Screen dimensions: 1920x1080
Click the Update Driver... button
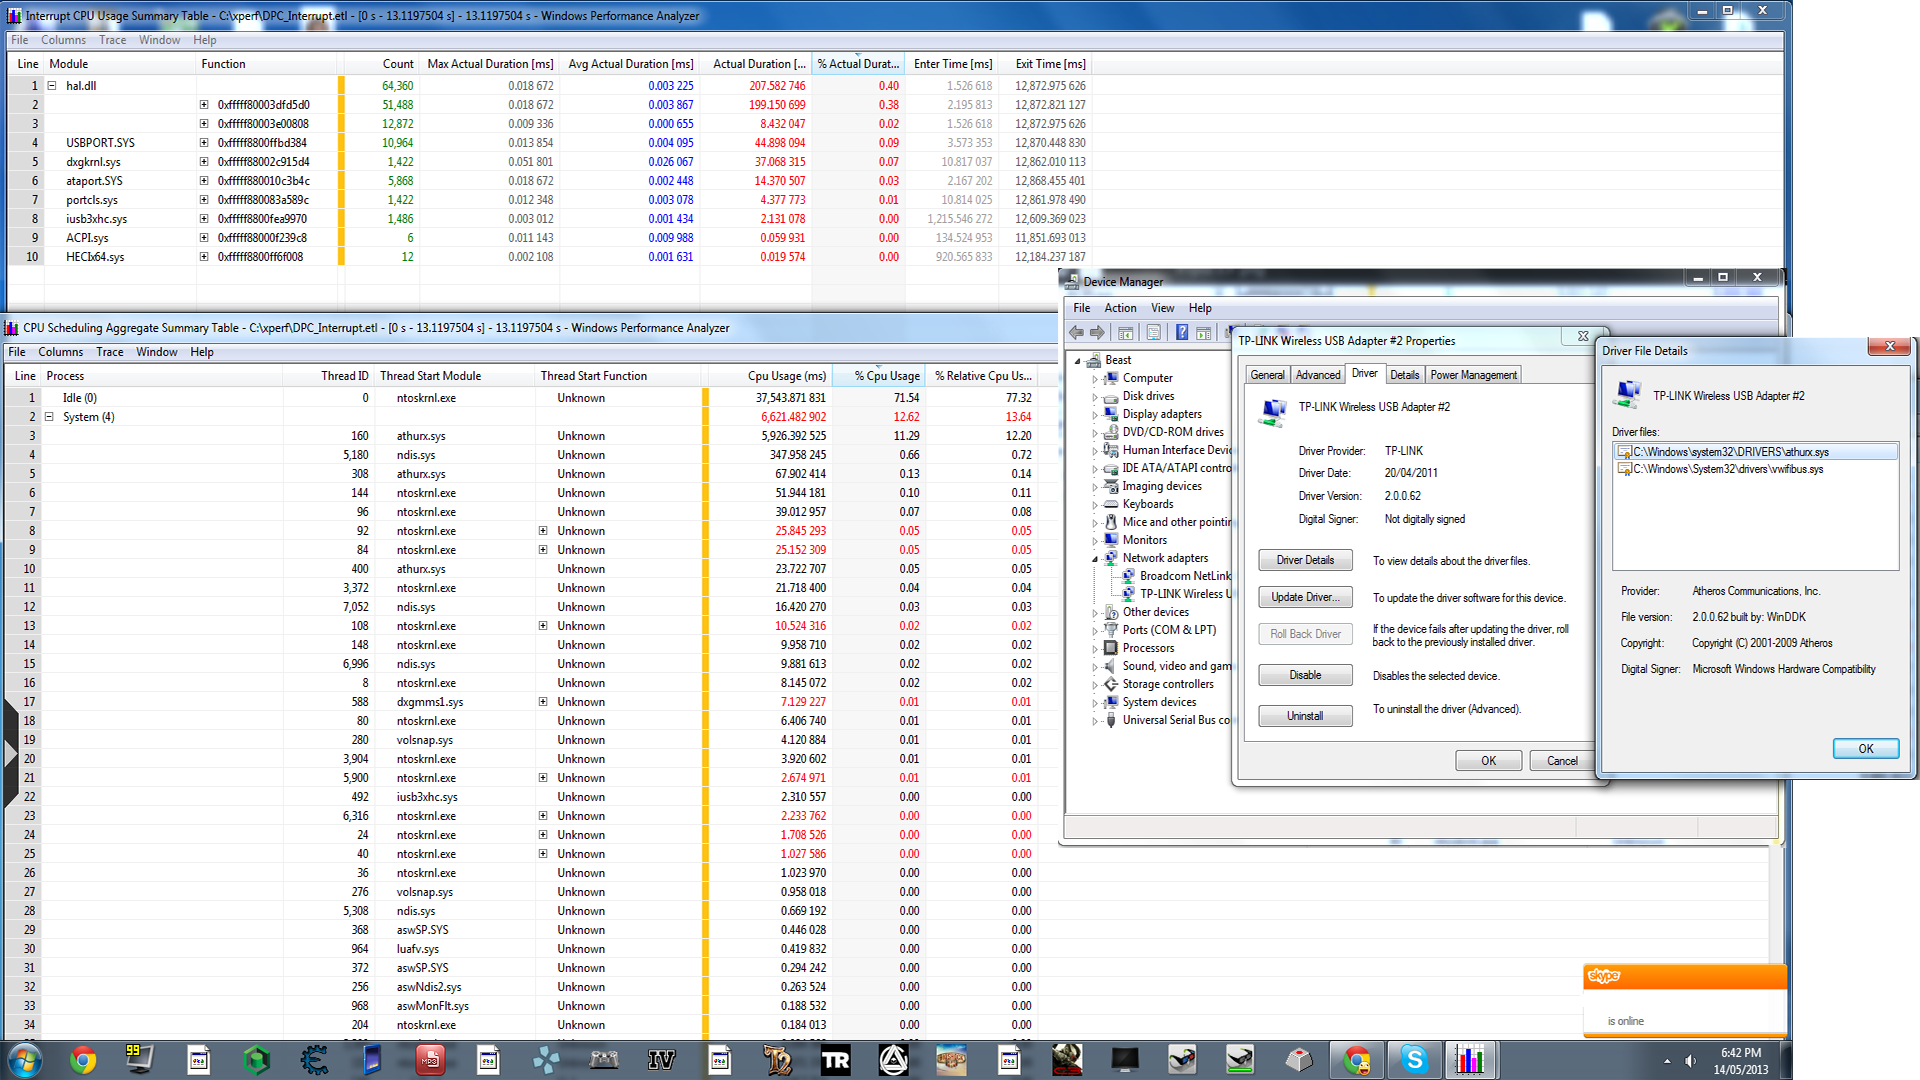1305,597
